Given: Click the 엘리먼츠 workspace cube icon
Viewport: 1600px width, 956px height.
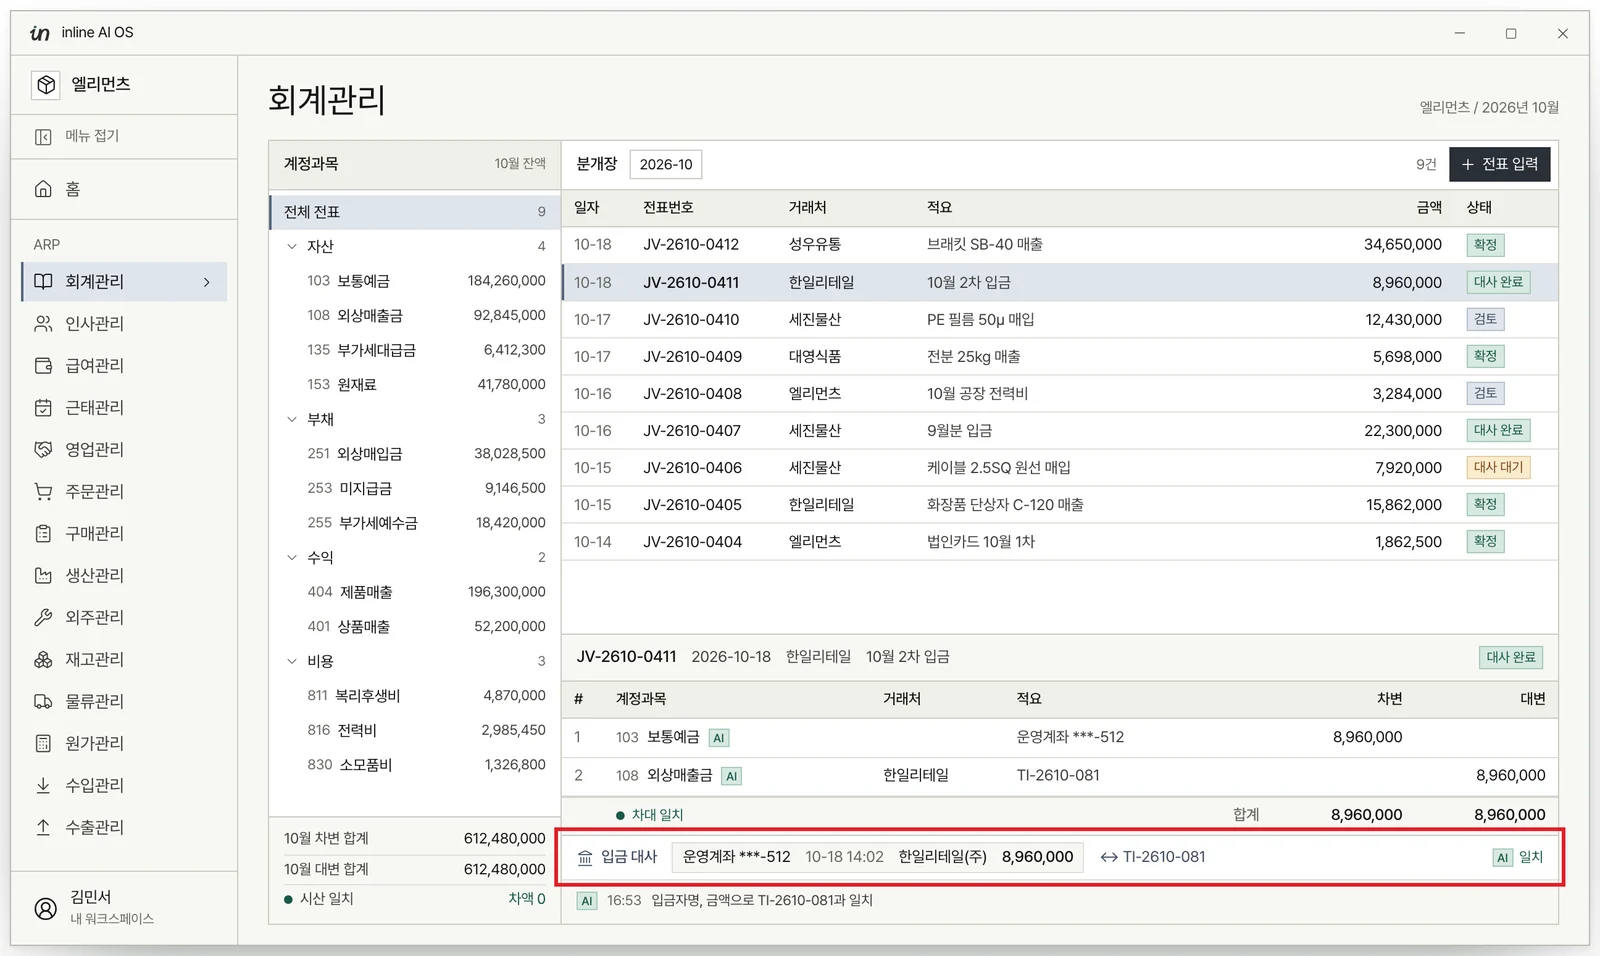Looking at the screenshot, I should 46,85.
